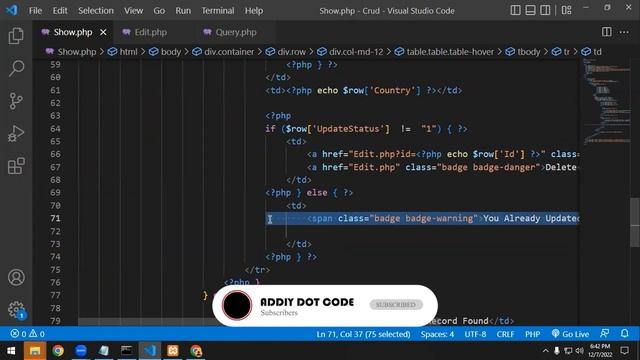Screen dimensions: 640x360
Task: Click line 71 span badge-warning code
Action: (x=423, y=218)
